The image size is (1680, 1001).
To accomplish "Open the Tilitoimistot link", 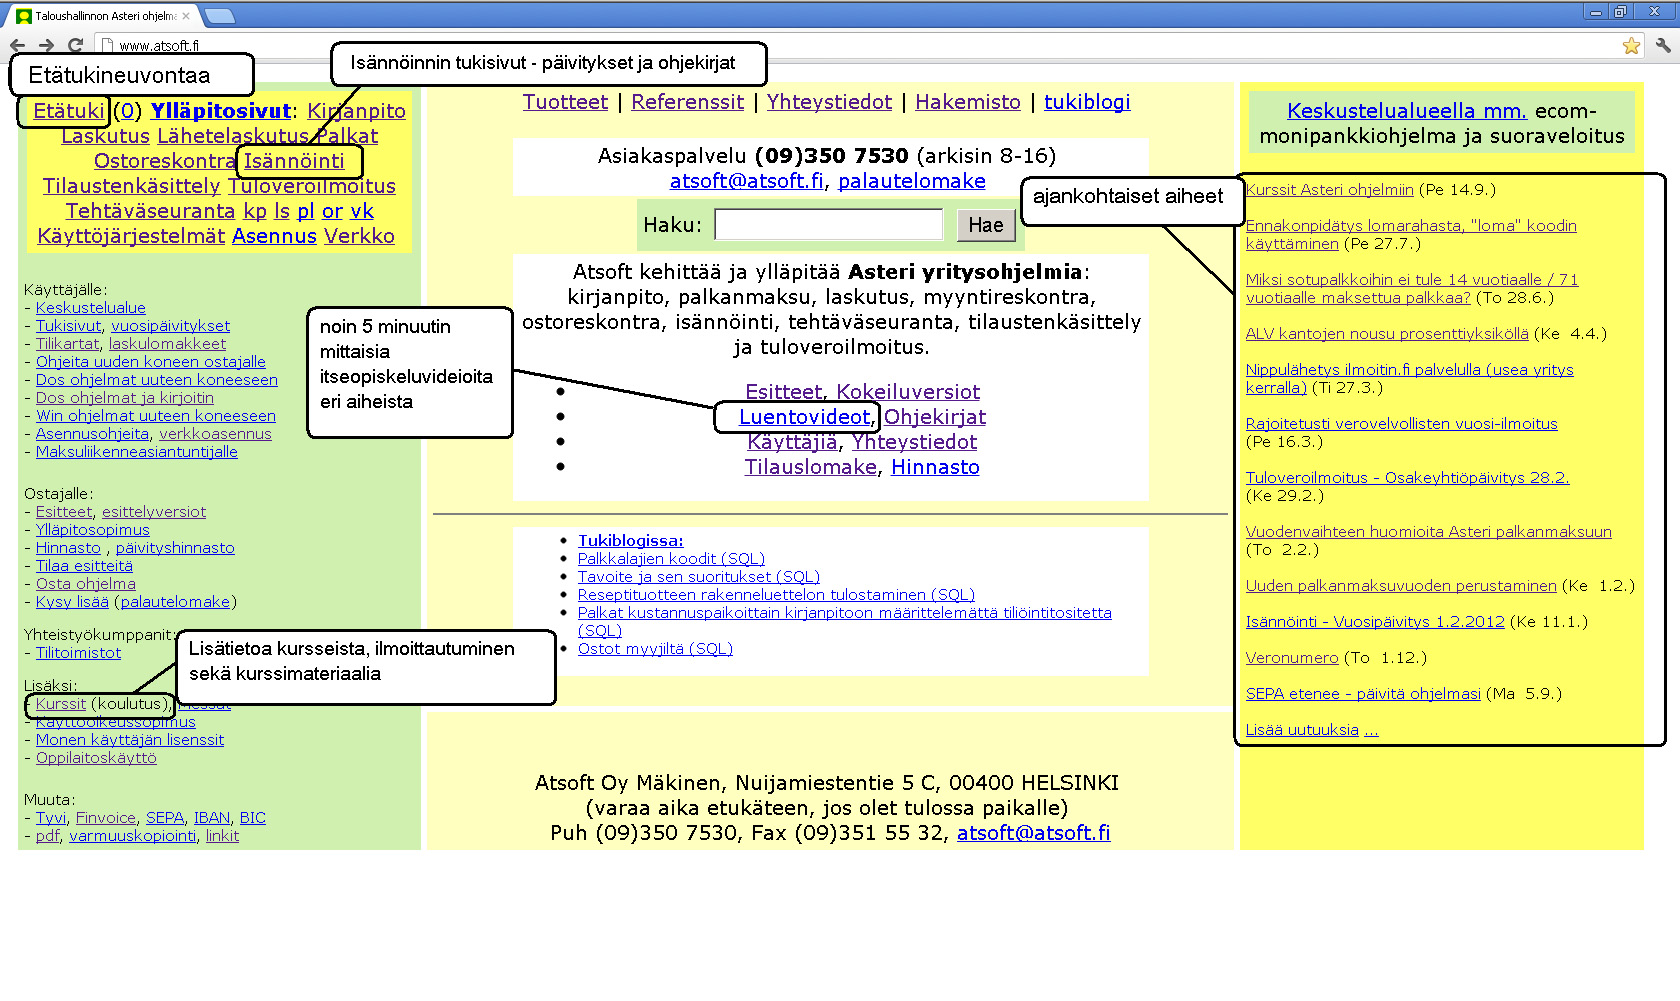I will (x=78, y=653).
